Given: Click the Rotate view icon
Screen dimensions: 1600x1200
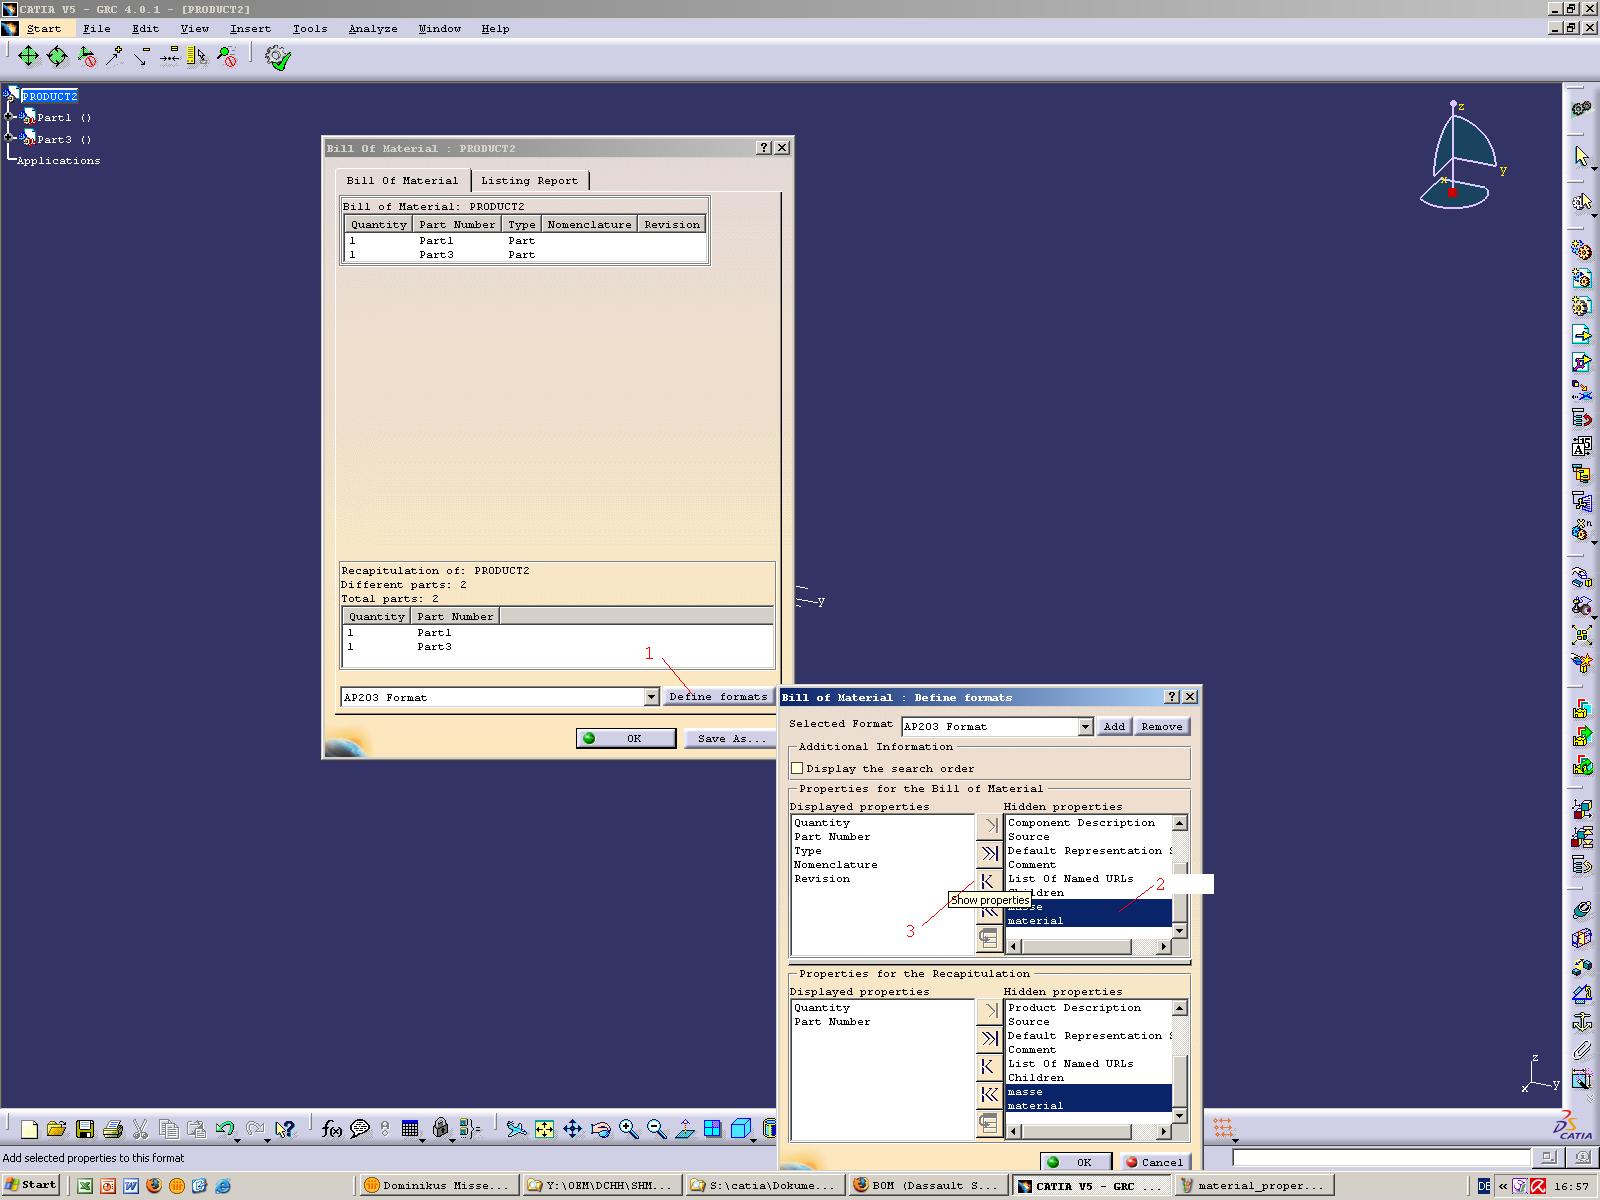Looking at the screenshot, I should coord(600,1129).
